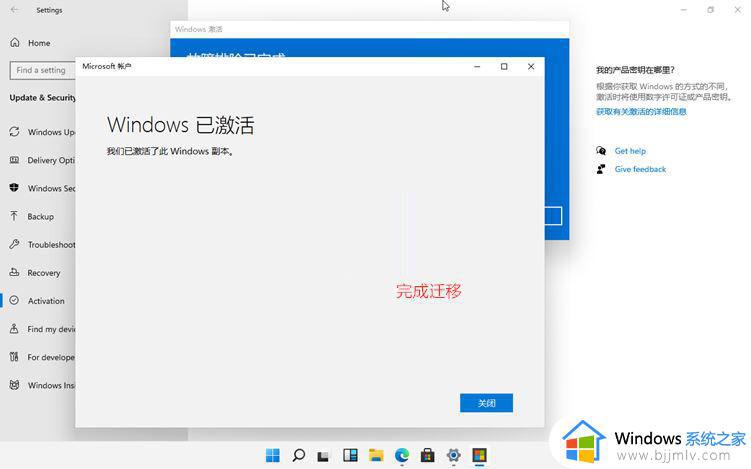Maximize the Microsoft 帐户 dialog window
This screenshot has height=469, width=751.
504,67
